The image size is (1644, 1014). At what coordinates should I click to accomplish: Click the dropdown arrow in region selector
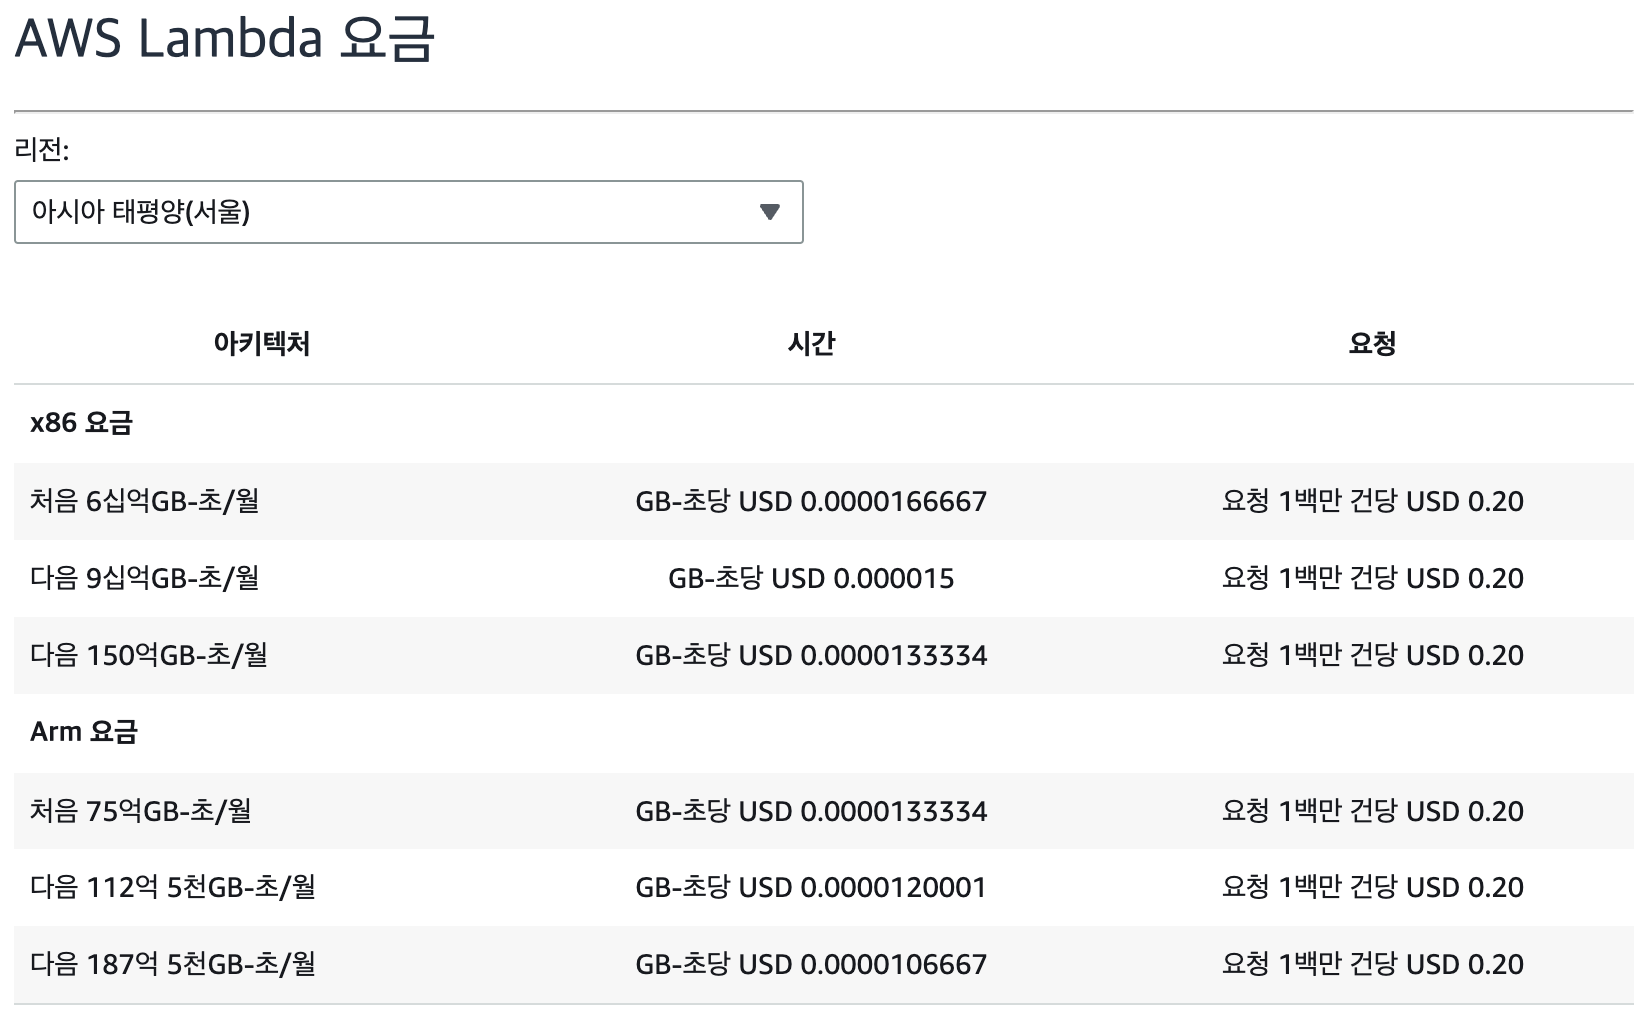click(769, 212)
